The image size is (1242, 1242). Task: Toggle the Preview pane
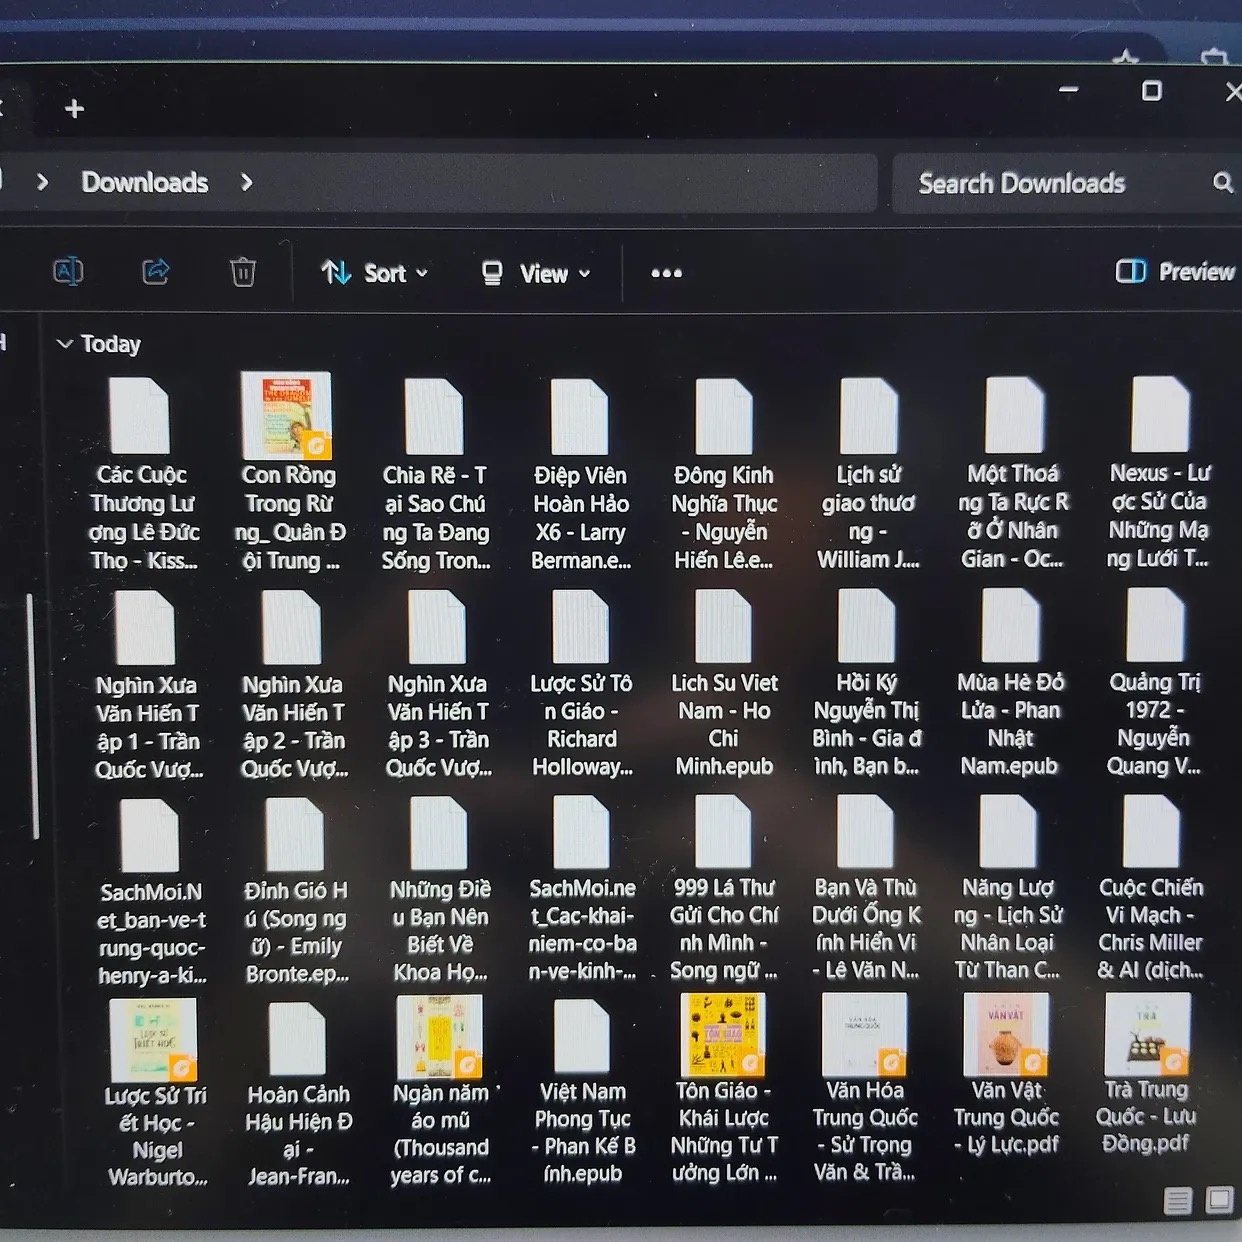point(1174,272)
